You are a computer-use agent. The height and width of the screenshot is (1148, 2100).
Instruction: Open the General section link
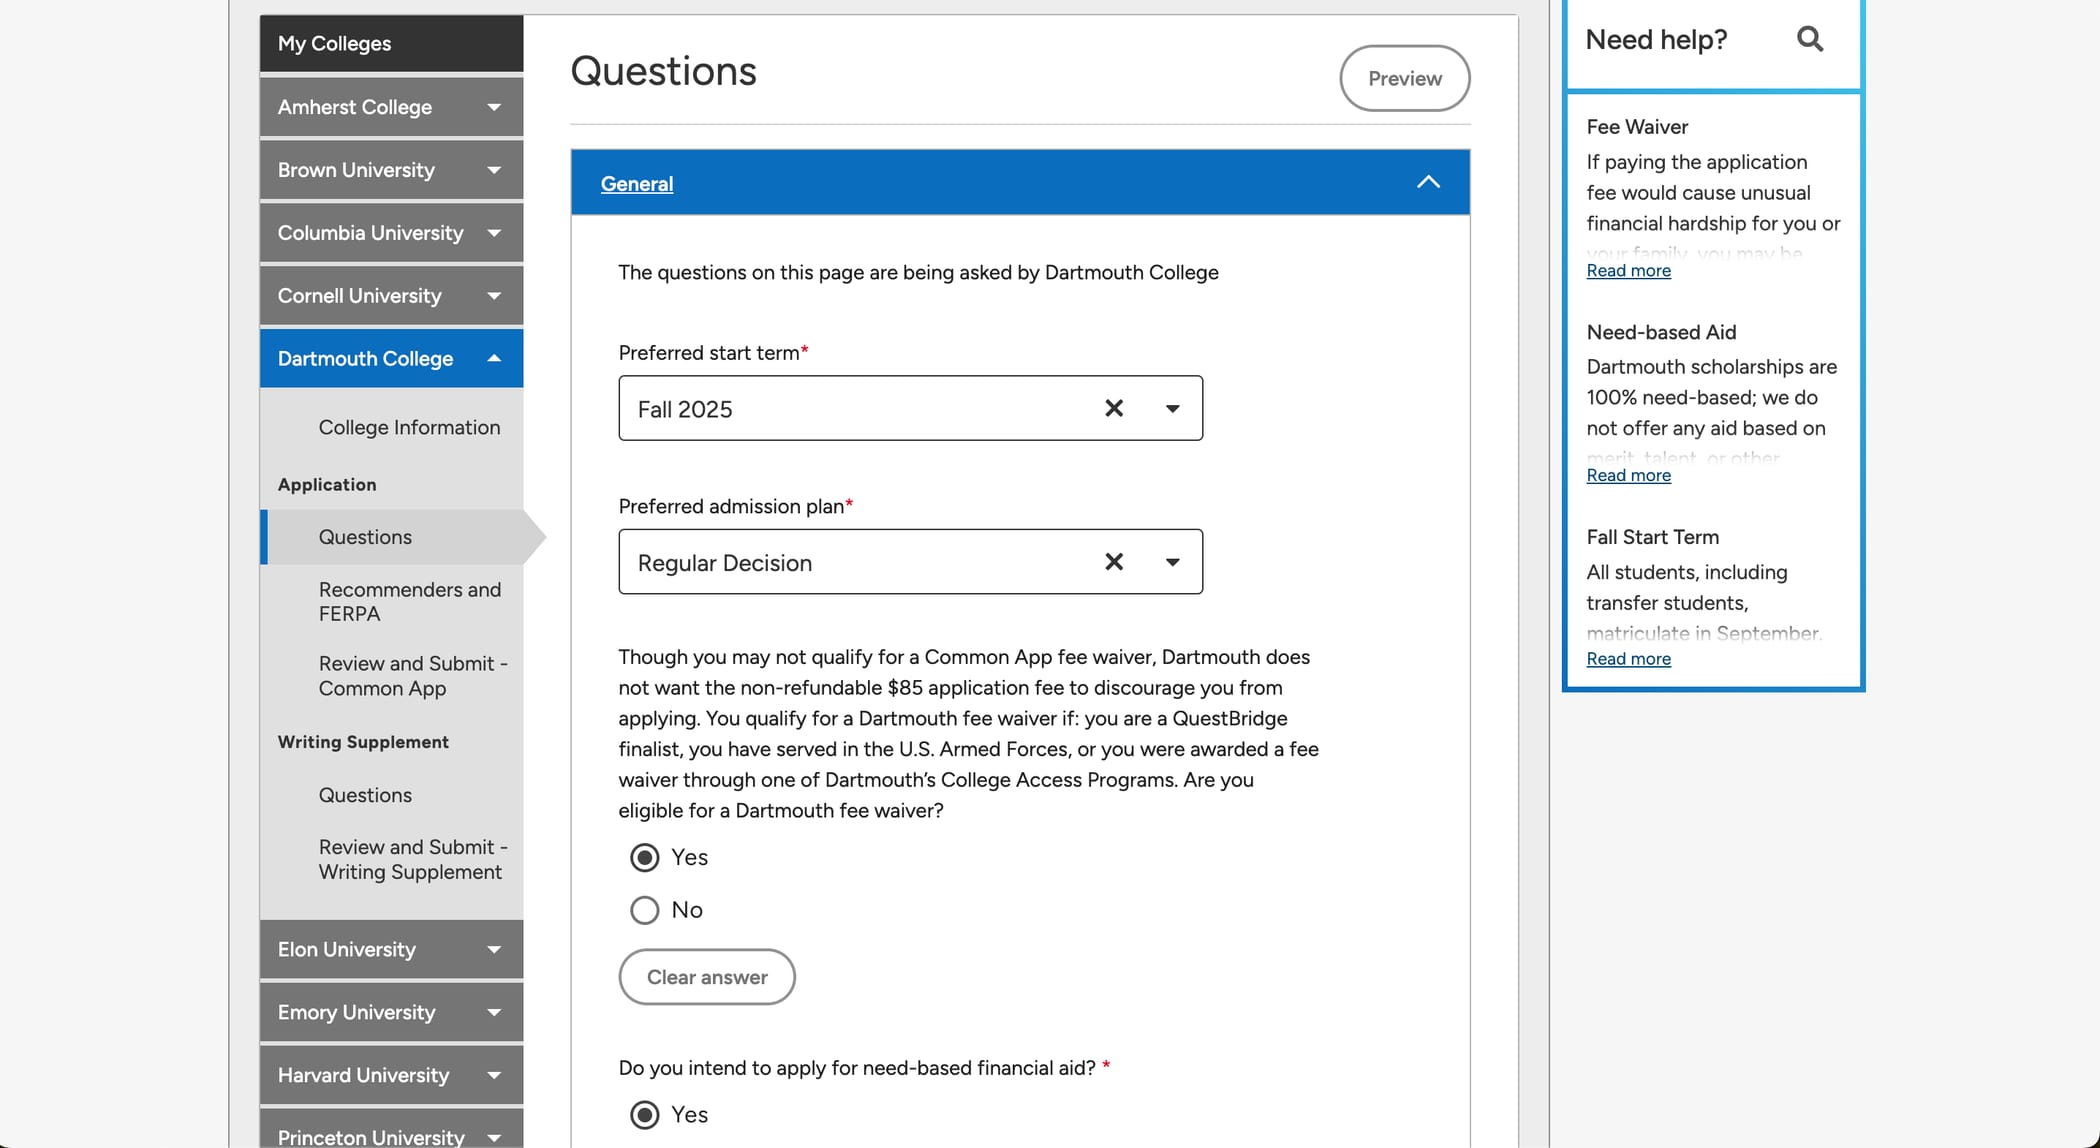click(636, 183)
